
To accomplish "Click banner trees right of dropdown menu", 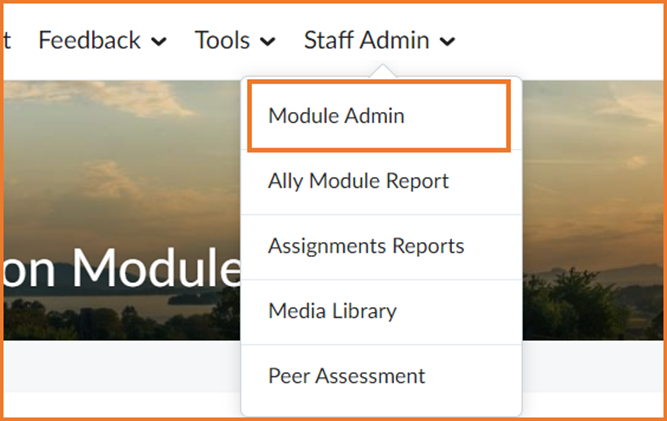I will tap(593, 306).
